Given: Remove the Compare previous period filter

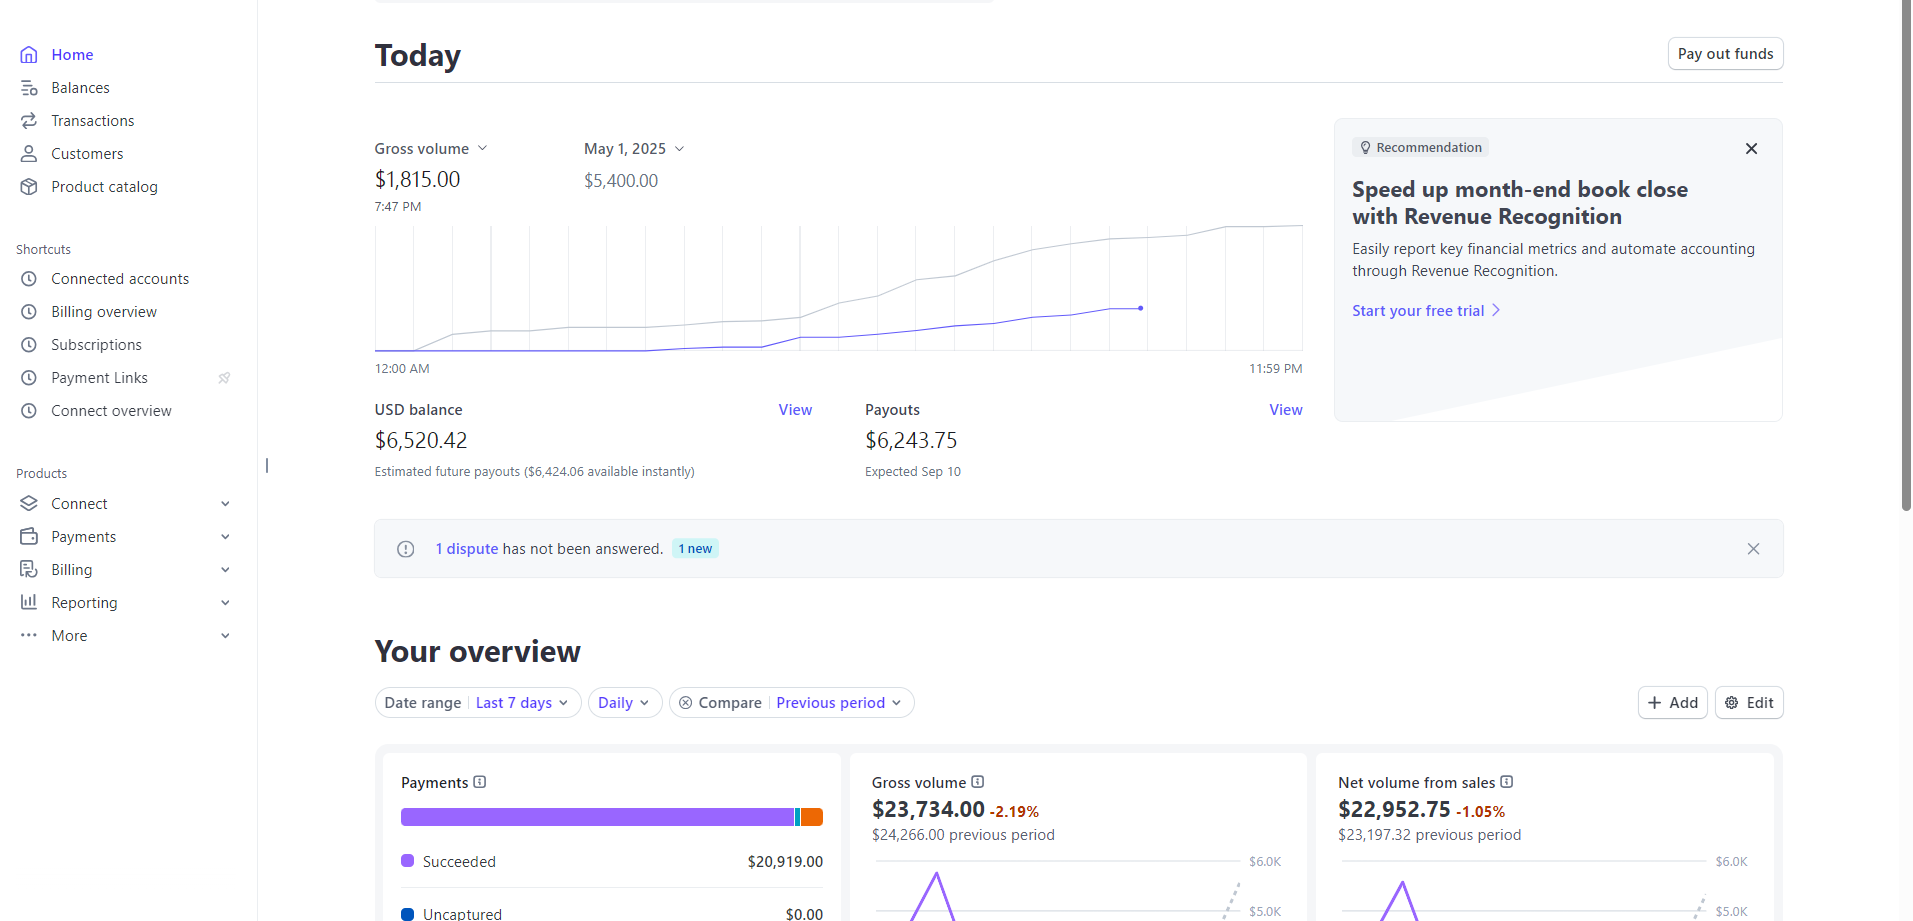Looking at the screenshot, I should click(x=686, y=703).
